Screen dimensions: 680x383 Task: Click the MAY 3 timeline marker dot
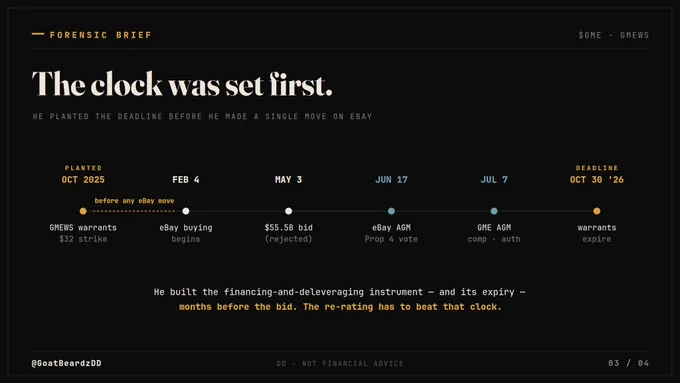click(288, 211)
